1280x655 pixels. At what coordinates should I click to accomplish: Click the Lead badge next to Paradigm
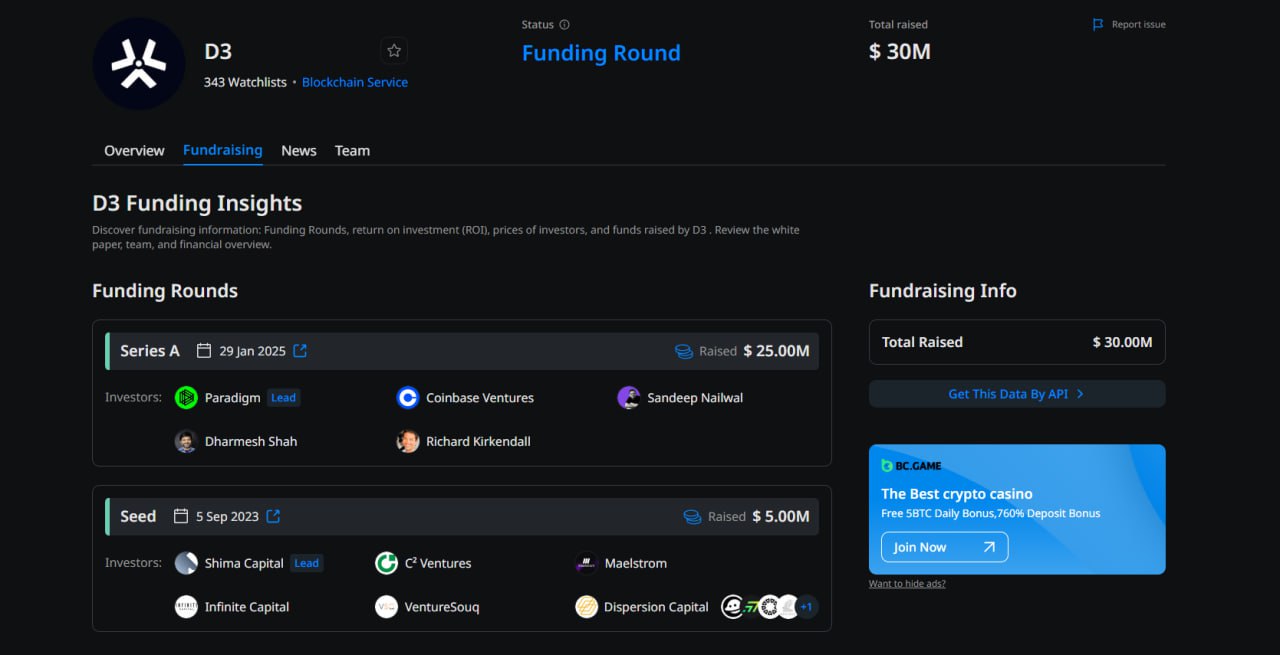[x=284, y=398]
